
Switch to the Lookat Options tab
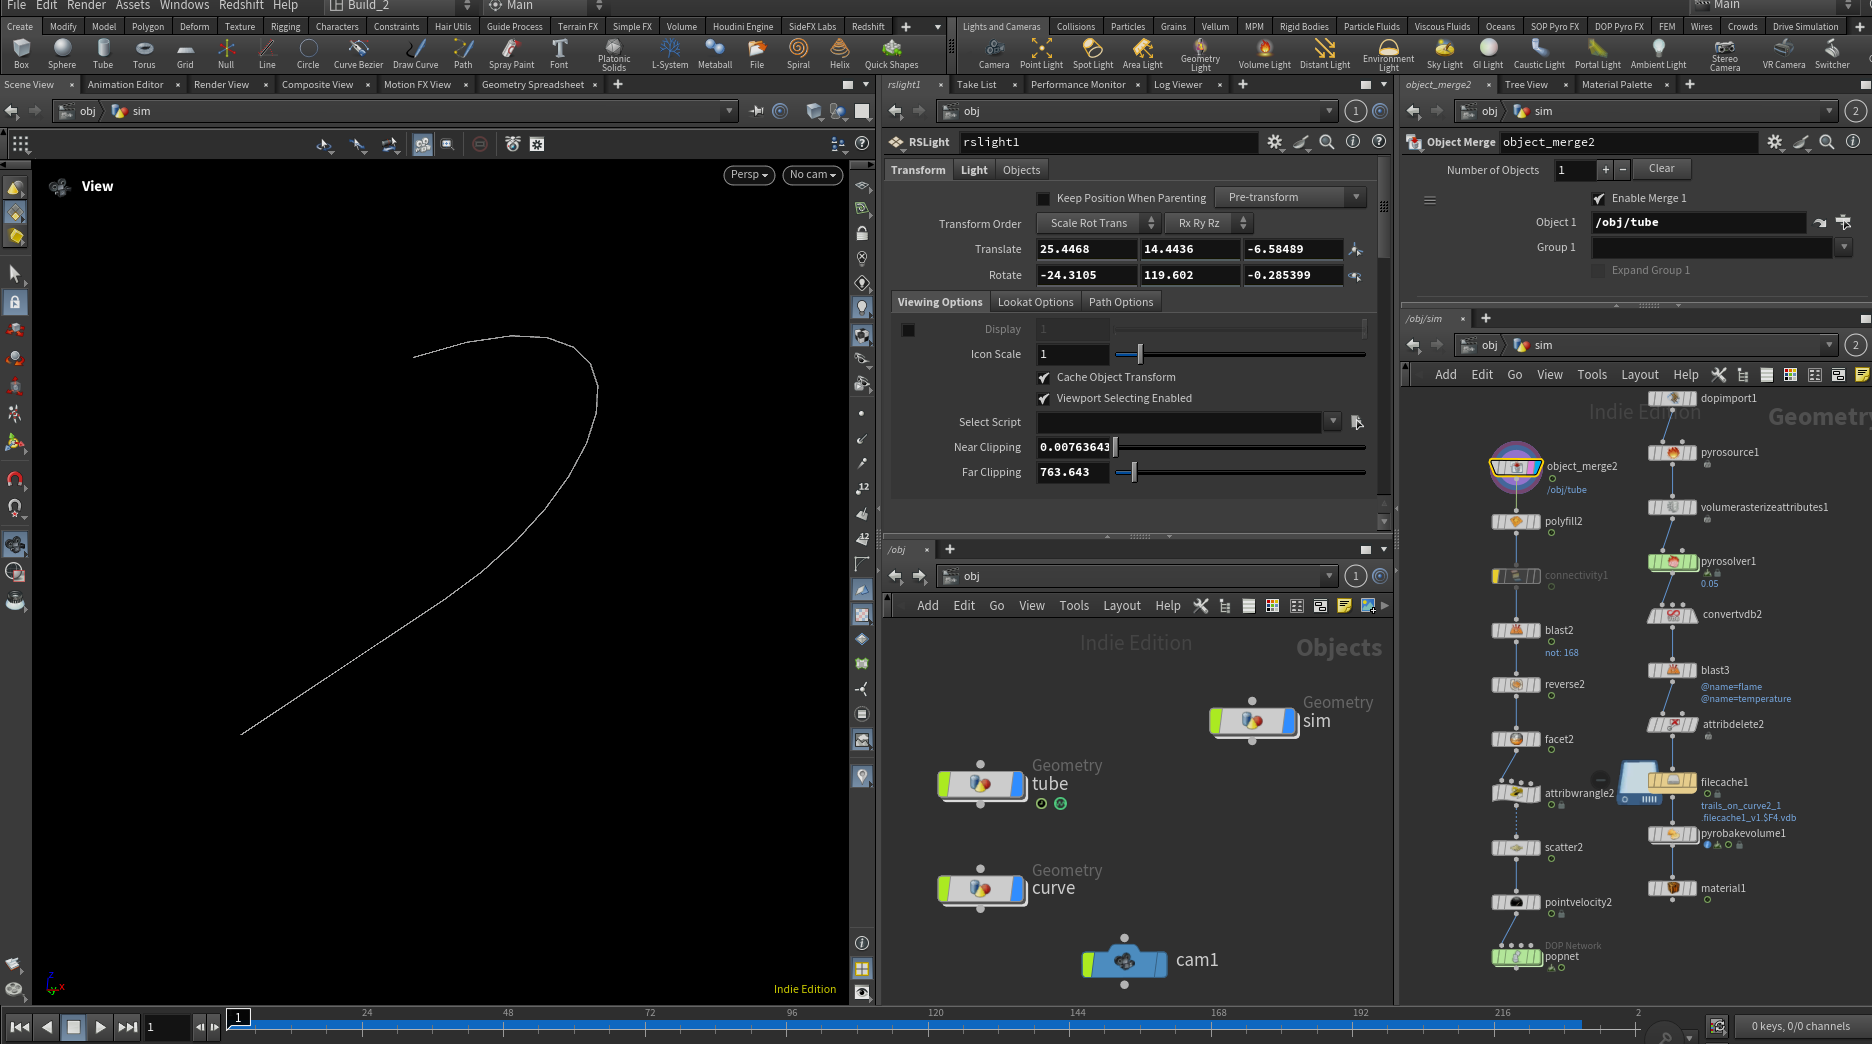coord(1035,302)
